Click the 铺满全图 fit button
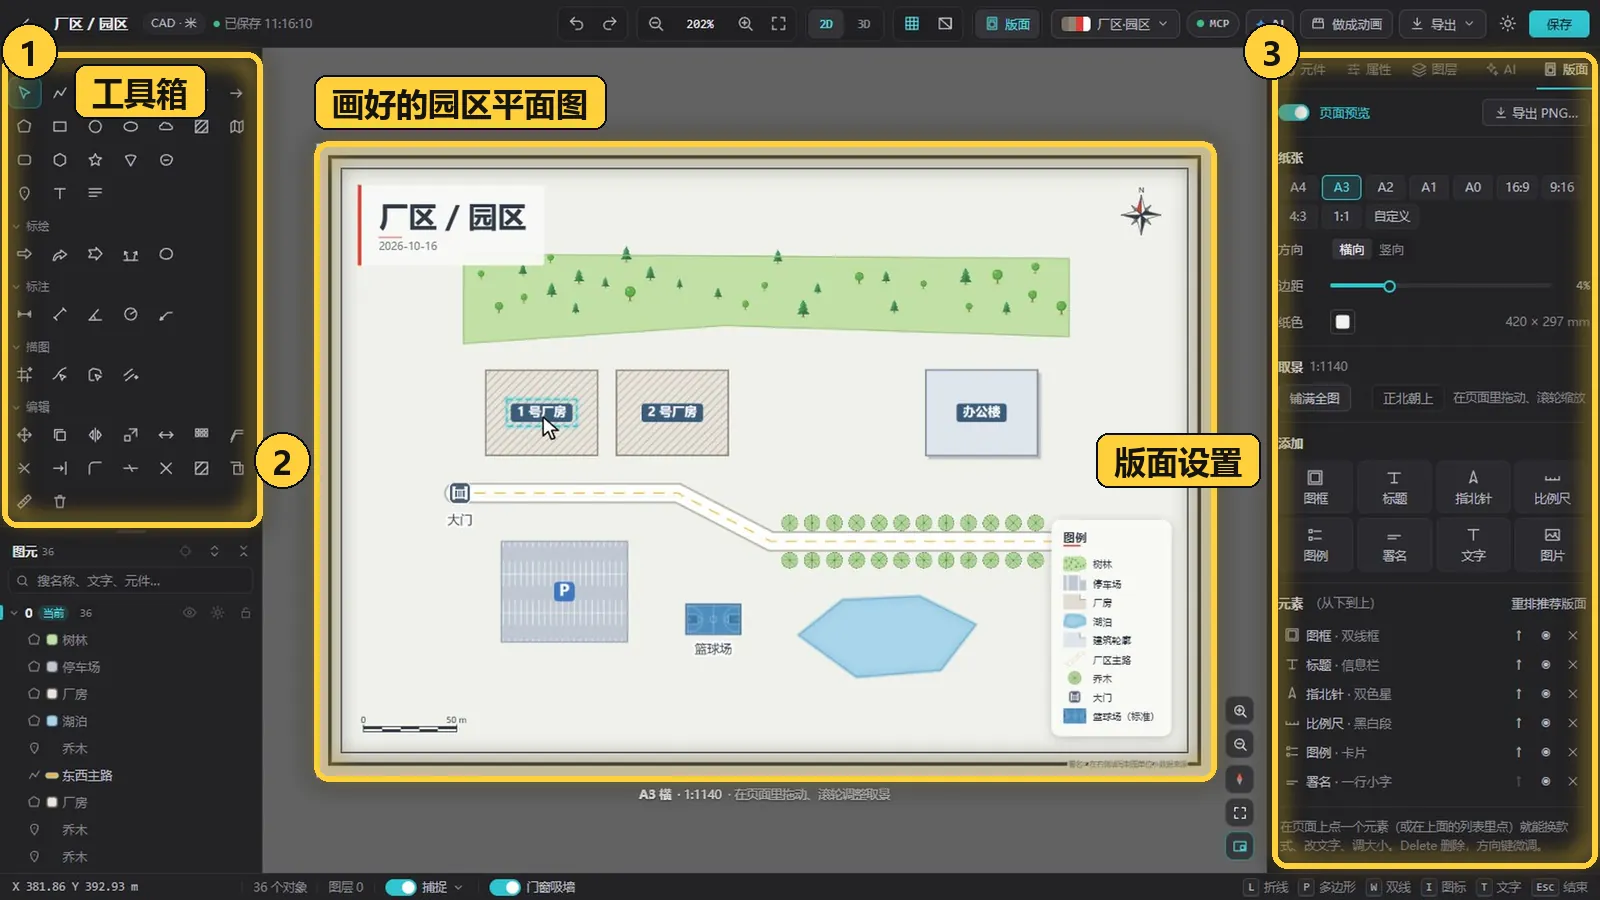Viewport: 1600px width, 900px height. pyautogui.click(x=1314, y=398)
